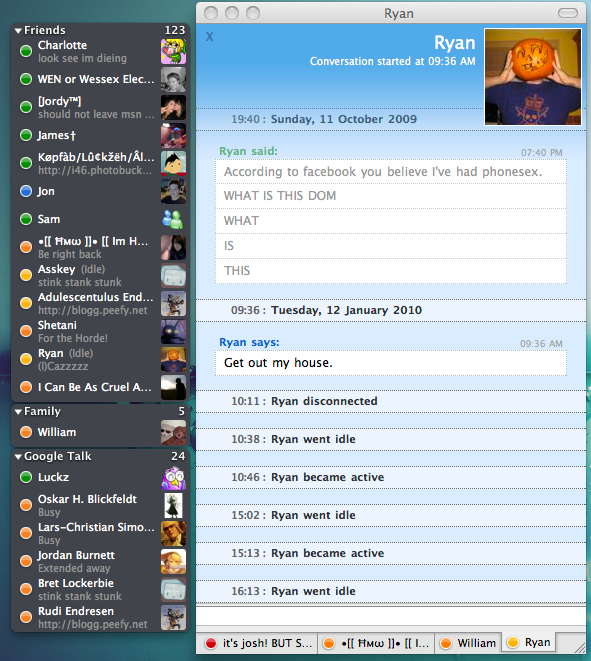The image size is (591, 661).
Task: Click Oskar H. Blickfeldt's busy status icon
Action: point(26,505)
